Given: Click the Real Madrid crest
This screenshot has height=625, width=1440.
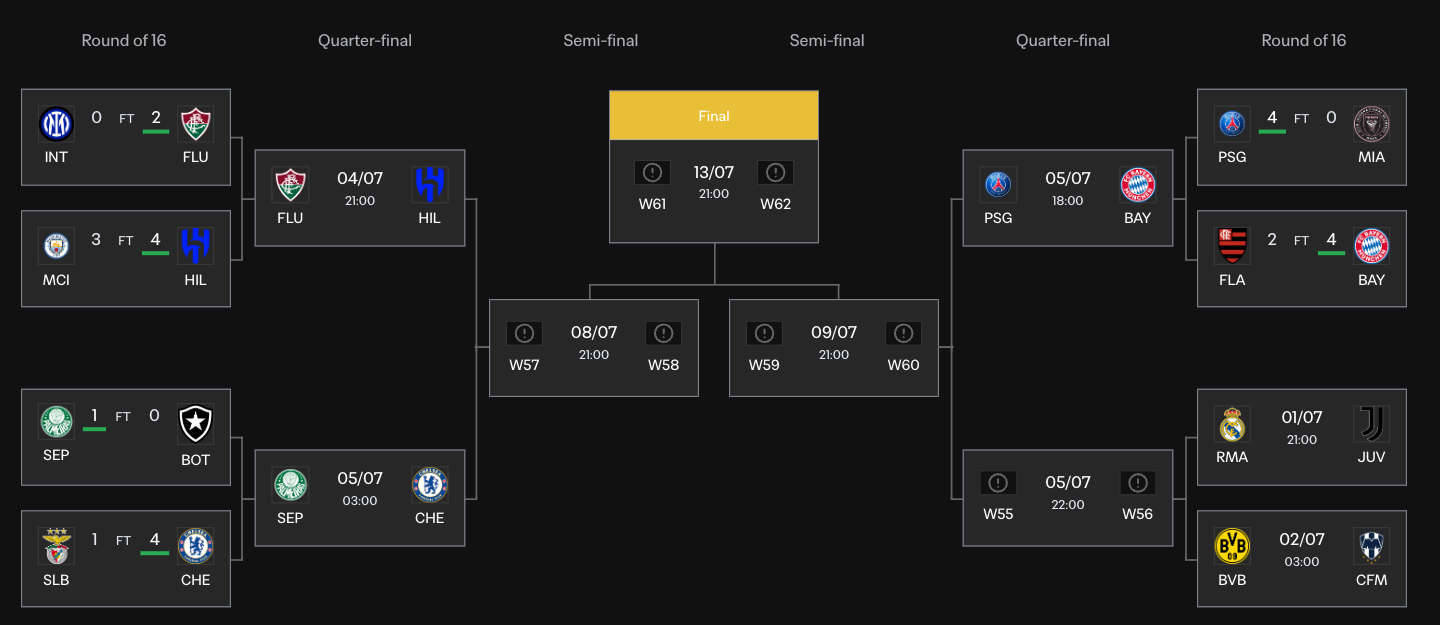Looking at the screenshot, I should (1232, 424).
